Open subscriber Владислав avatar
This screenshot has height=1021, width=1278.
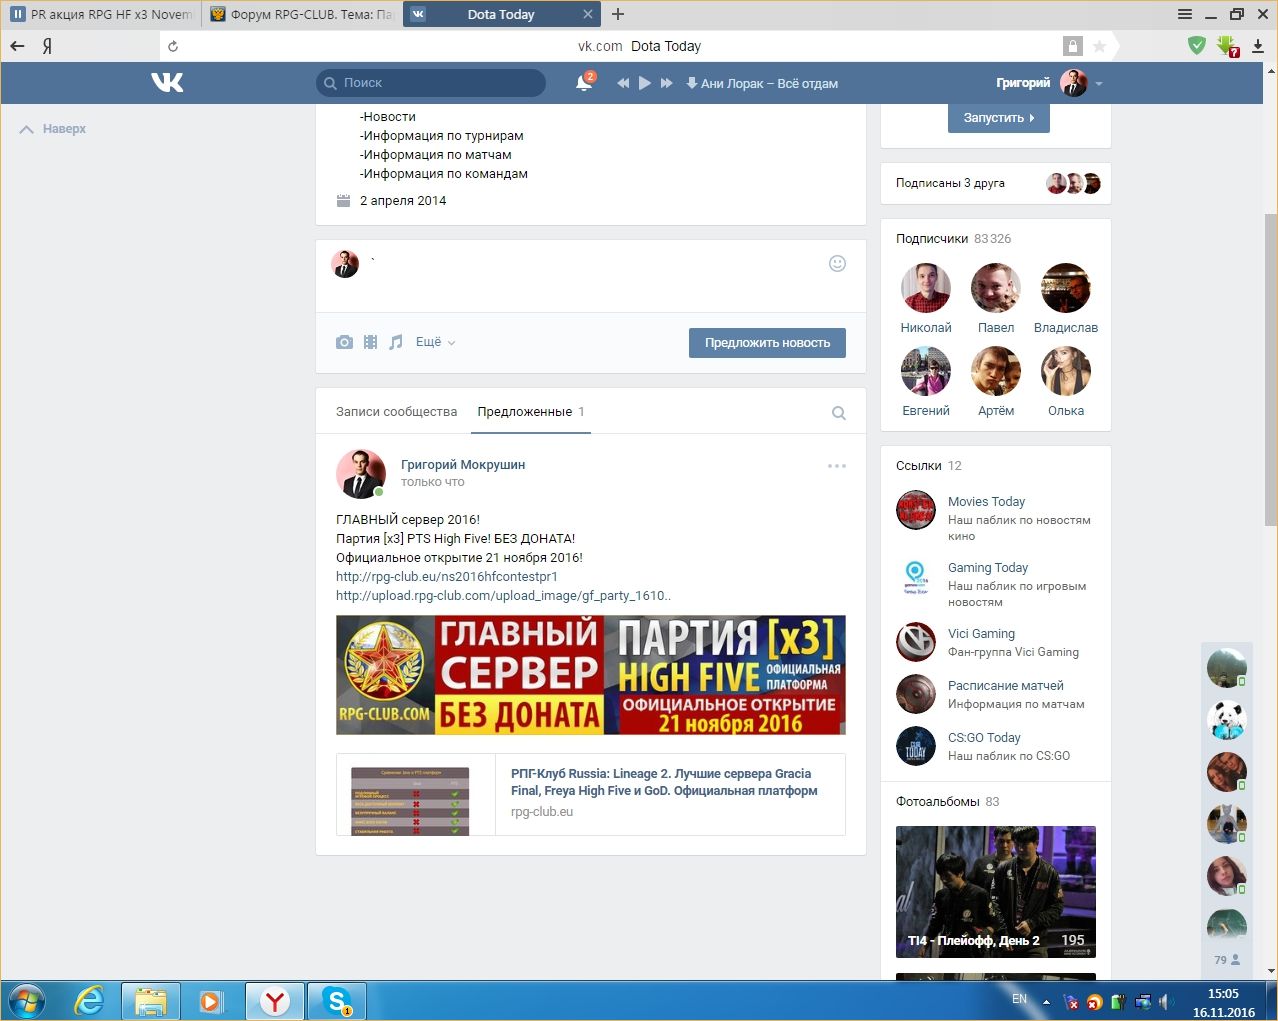1066,289
